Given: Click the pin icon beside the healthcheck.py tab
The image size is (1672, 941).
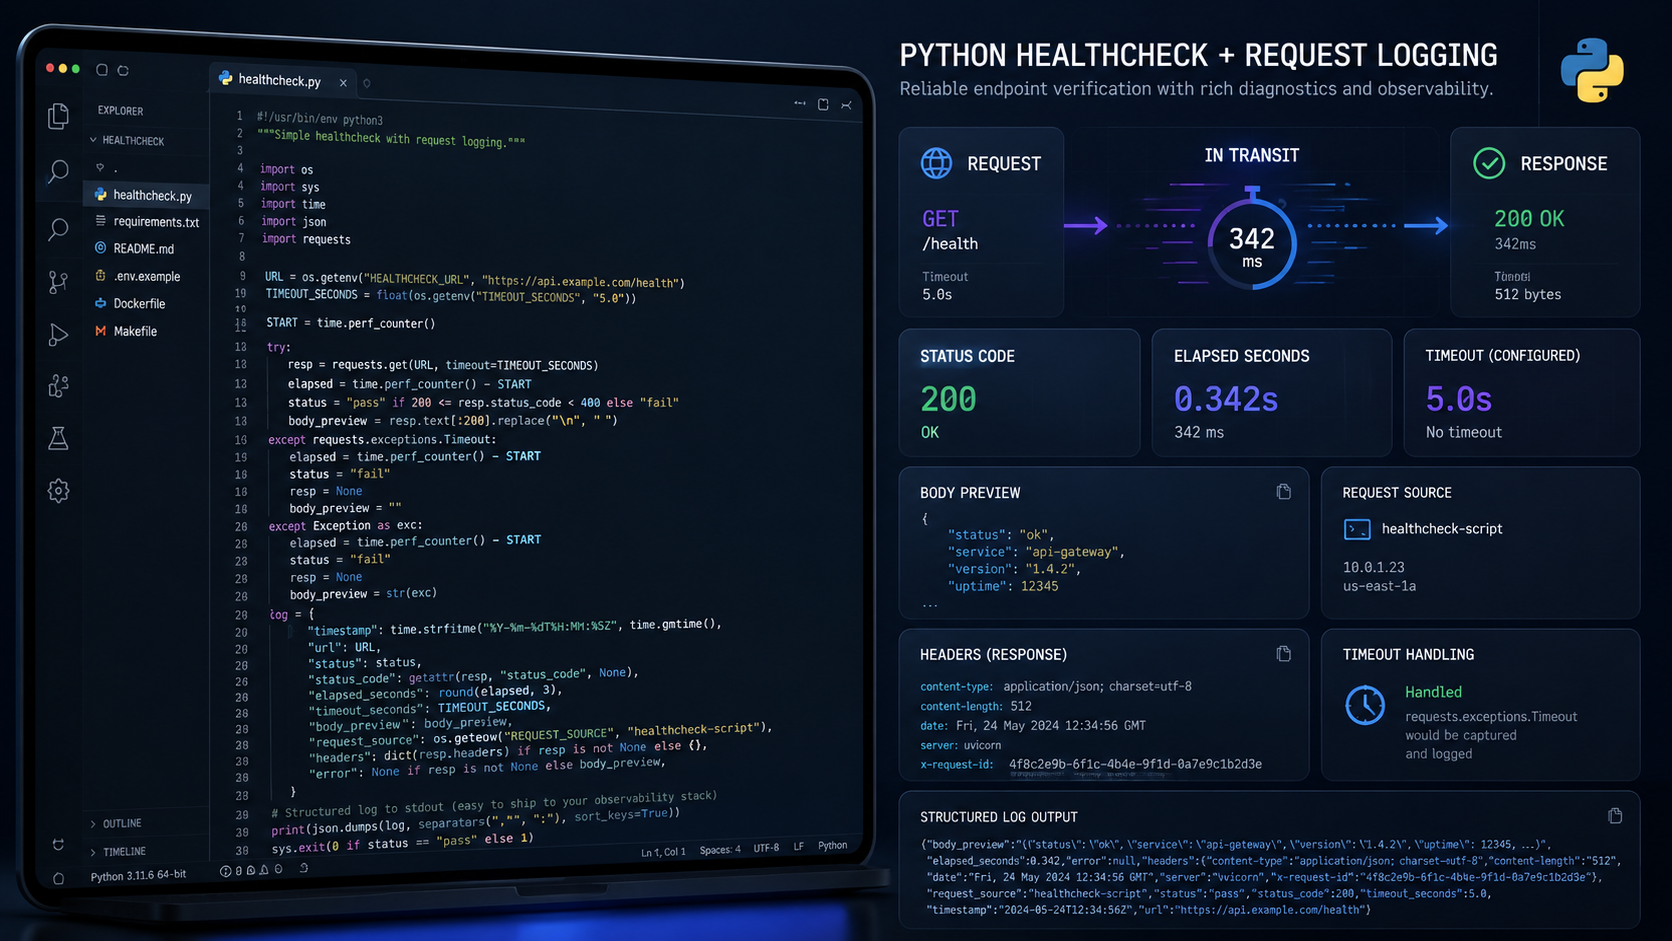Looking at the screenshot, I should point(367,84).
